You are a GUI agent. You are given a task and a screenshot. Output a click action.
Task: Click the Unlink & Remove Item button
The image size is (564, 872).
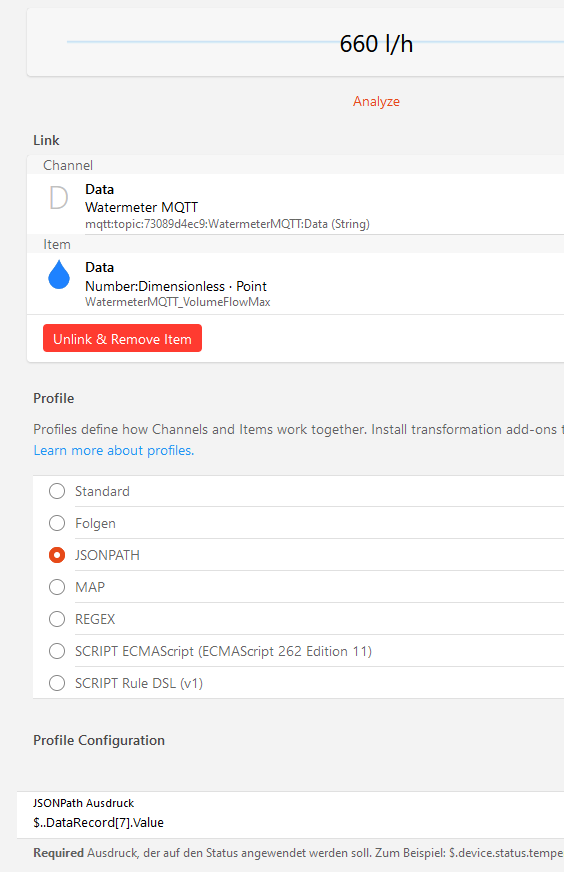(122, 339)
